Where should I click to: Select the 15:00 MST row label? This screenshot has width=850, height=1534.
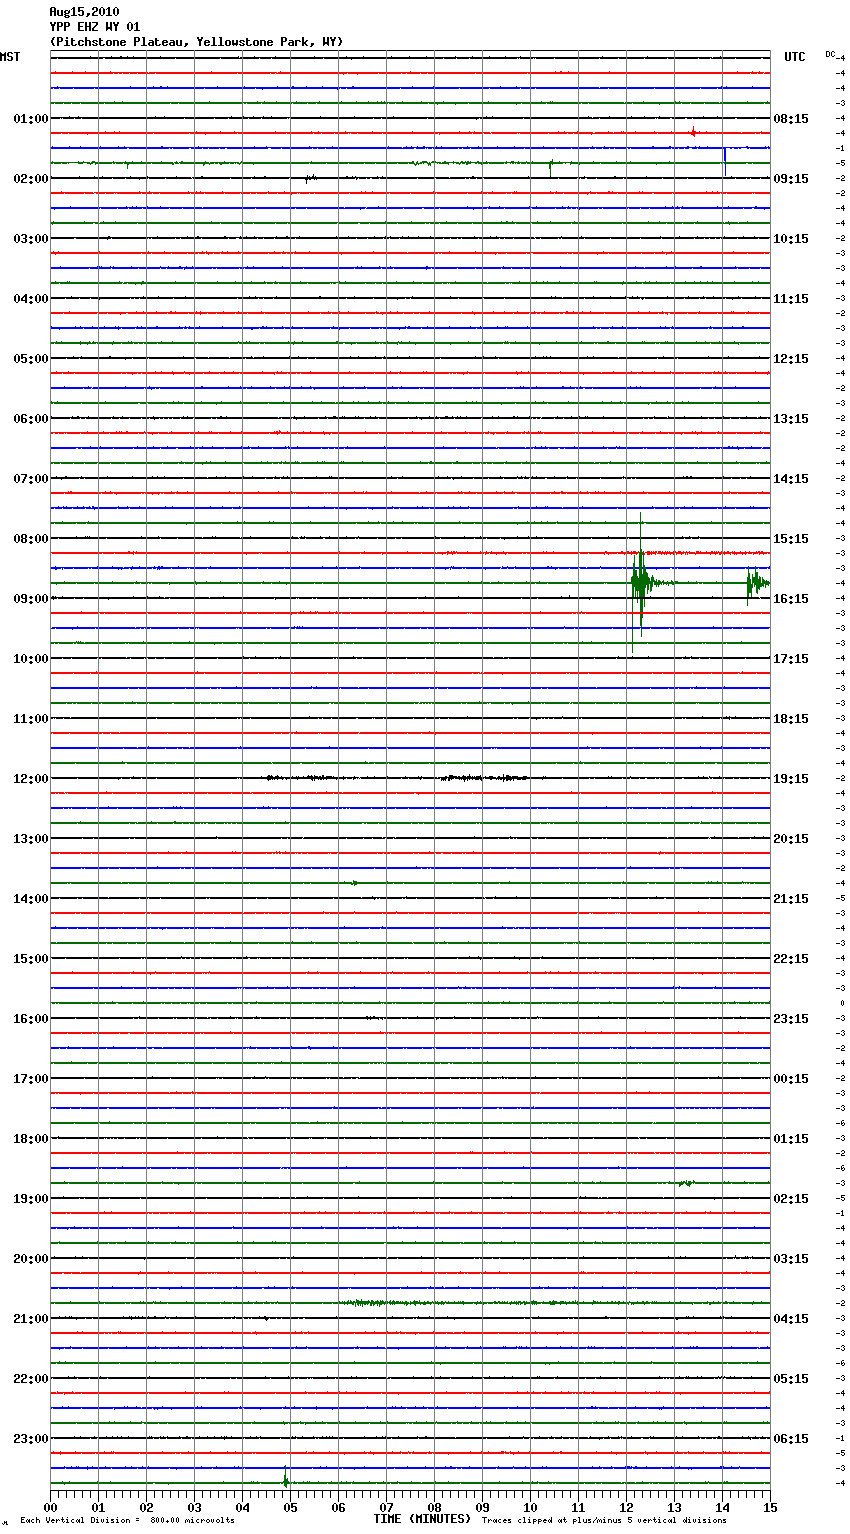[31, 959]
